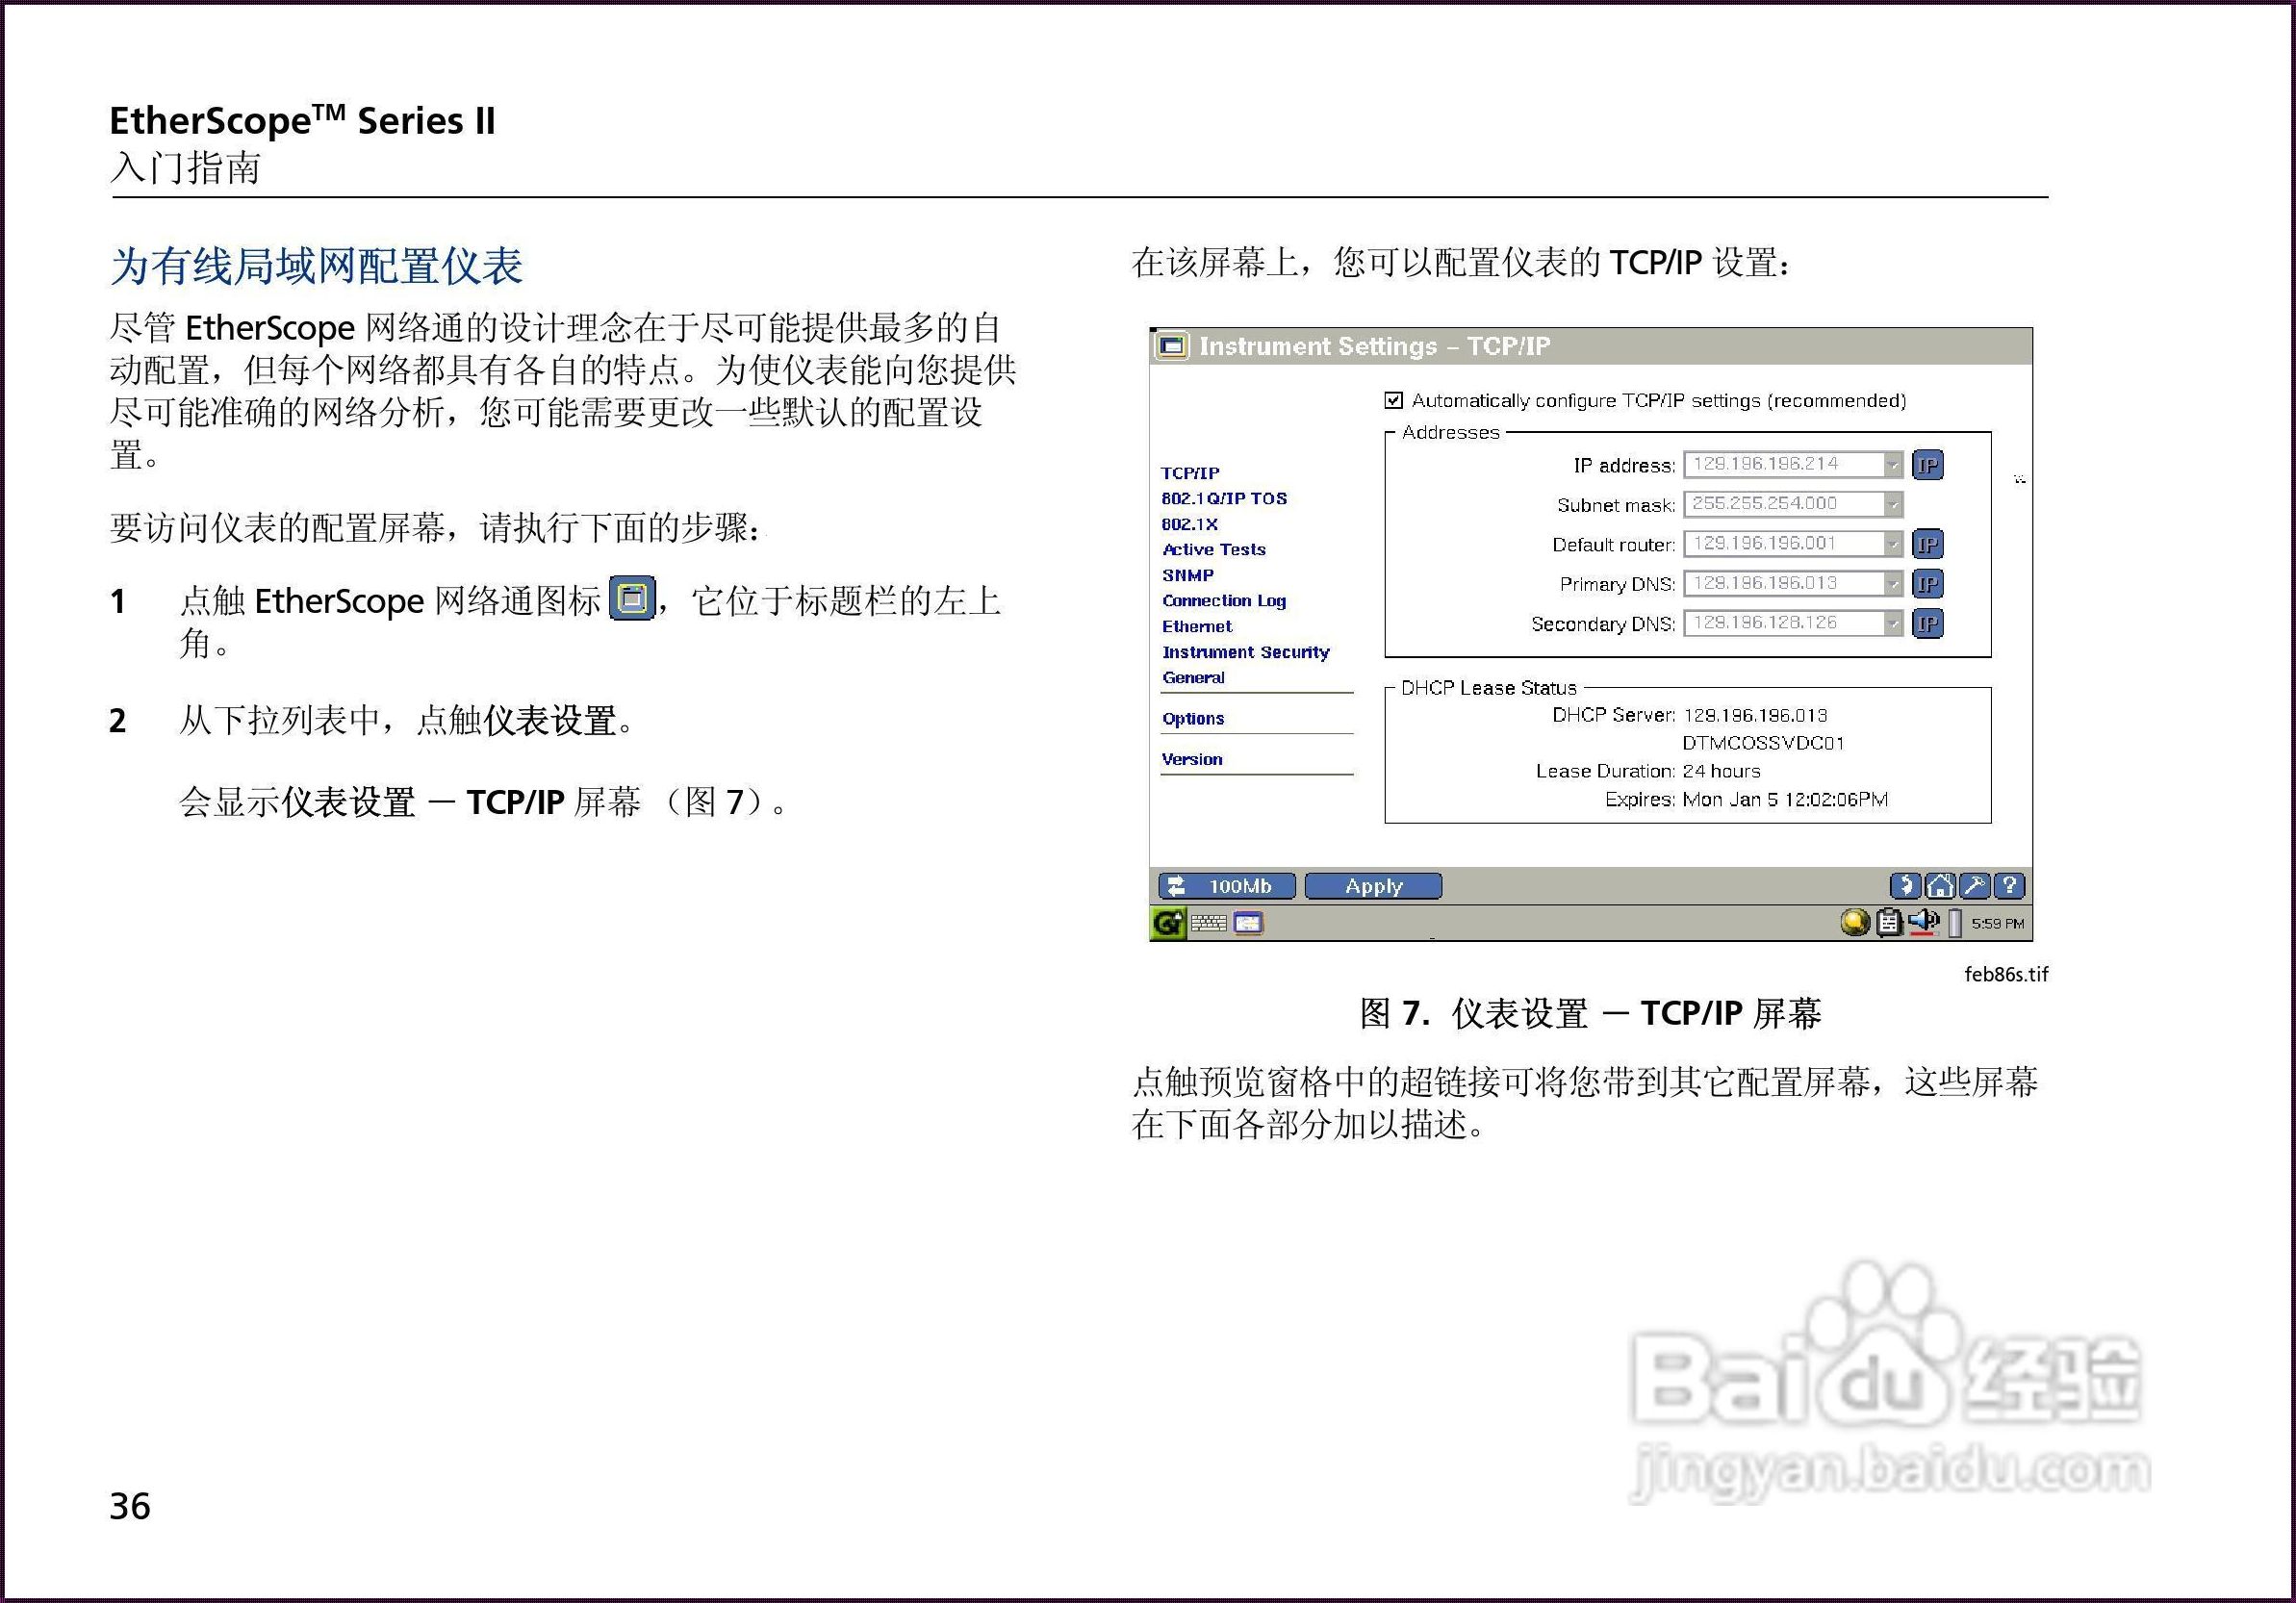The width and height of the screenshot is (2296, 1603).
Task: Go back using the back arrow icon
Action: (x=1905, y=886)
